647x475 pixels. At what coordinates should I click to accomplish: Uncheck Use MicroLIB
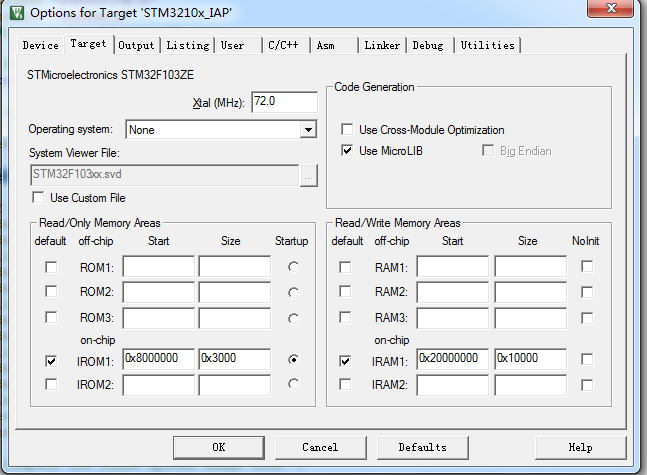click(x=347, y=150)
